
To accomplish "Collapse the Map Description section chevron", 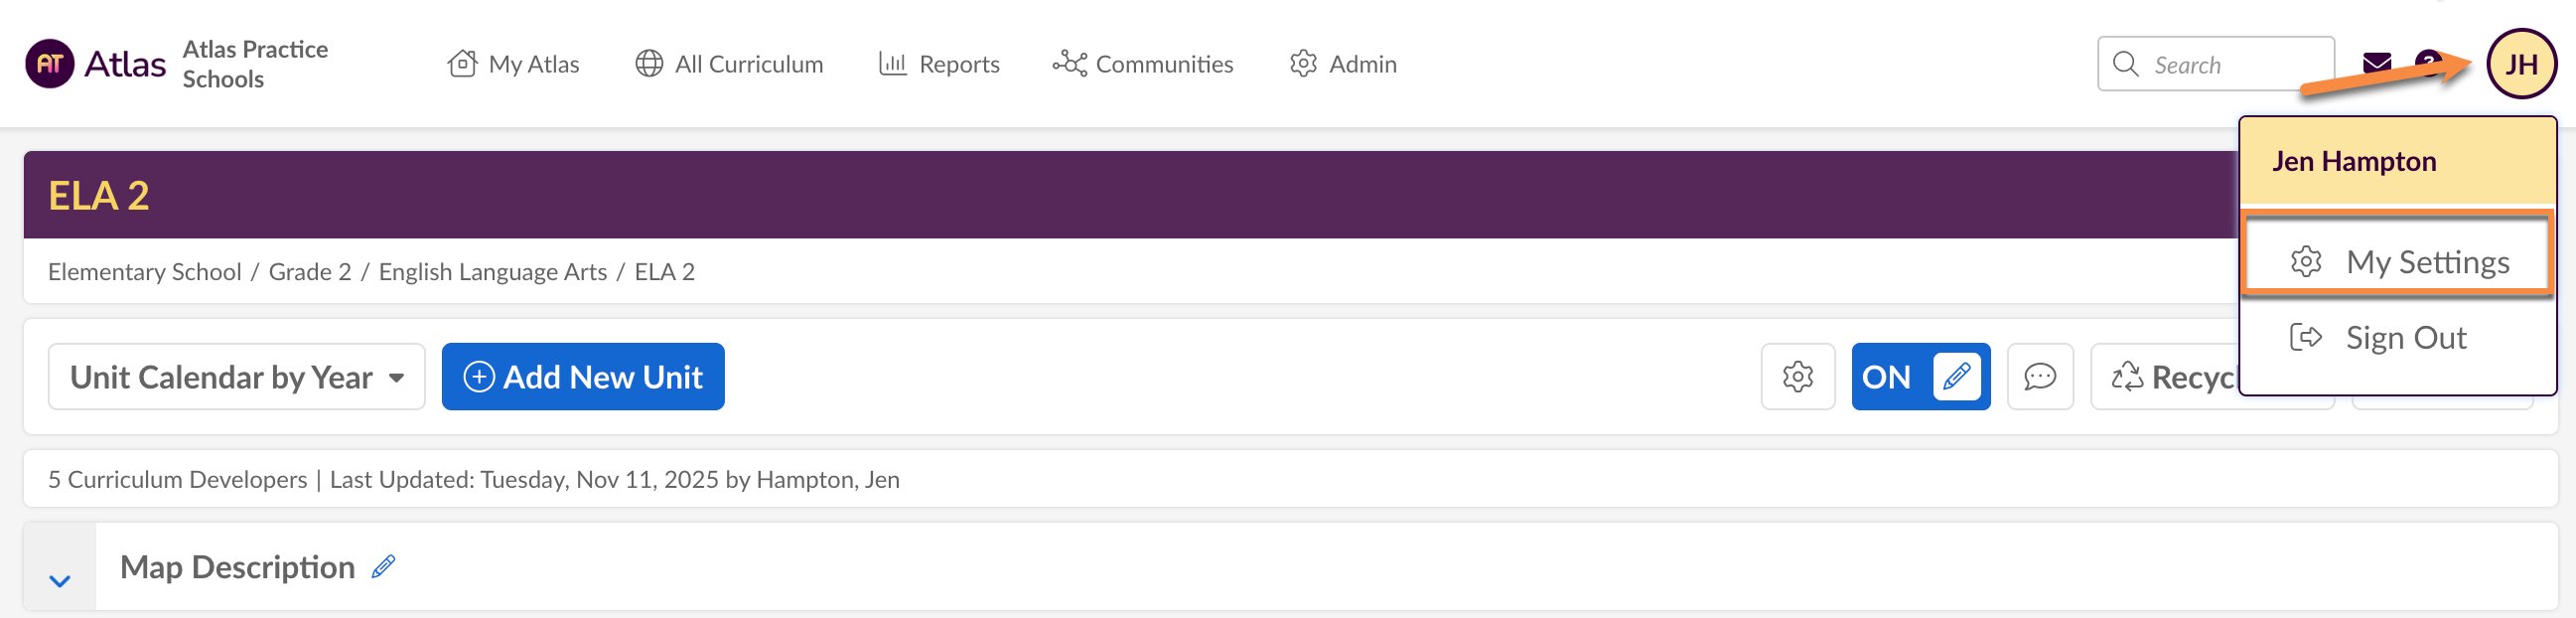I will pyautogui.click(x=60, y=580).
